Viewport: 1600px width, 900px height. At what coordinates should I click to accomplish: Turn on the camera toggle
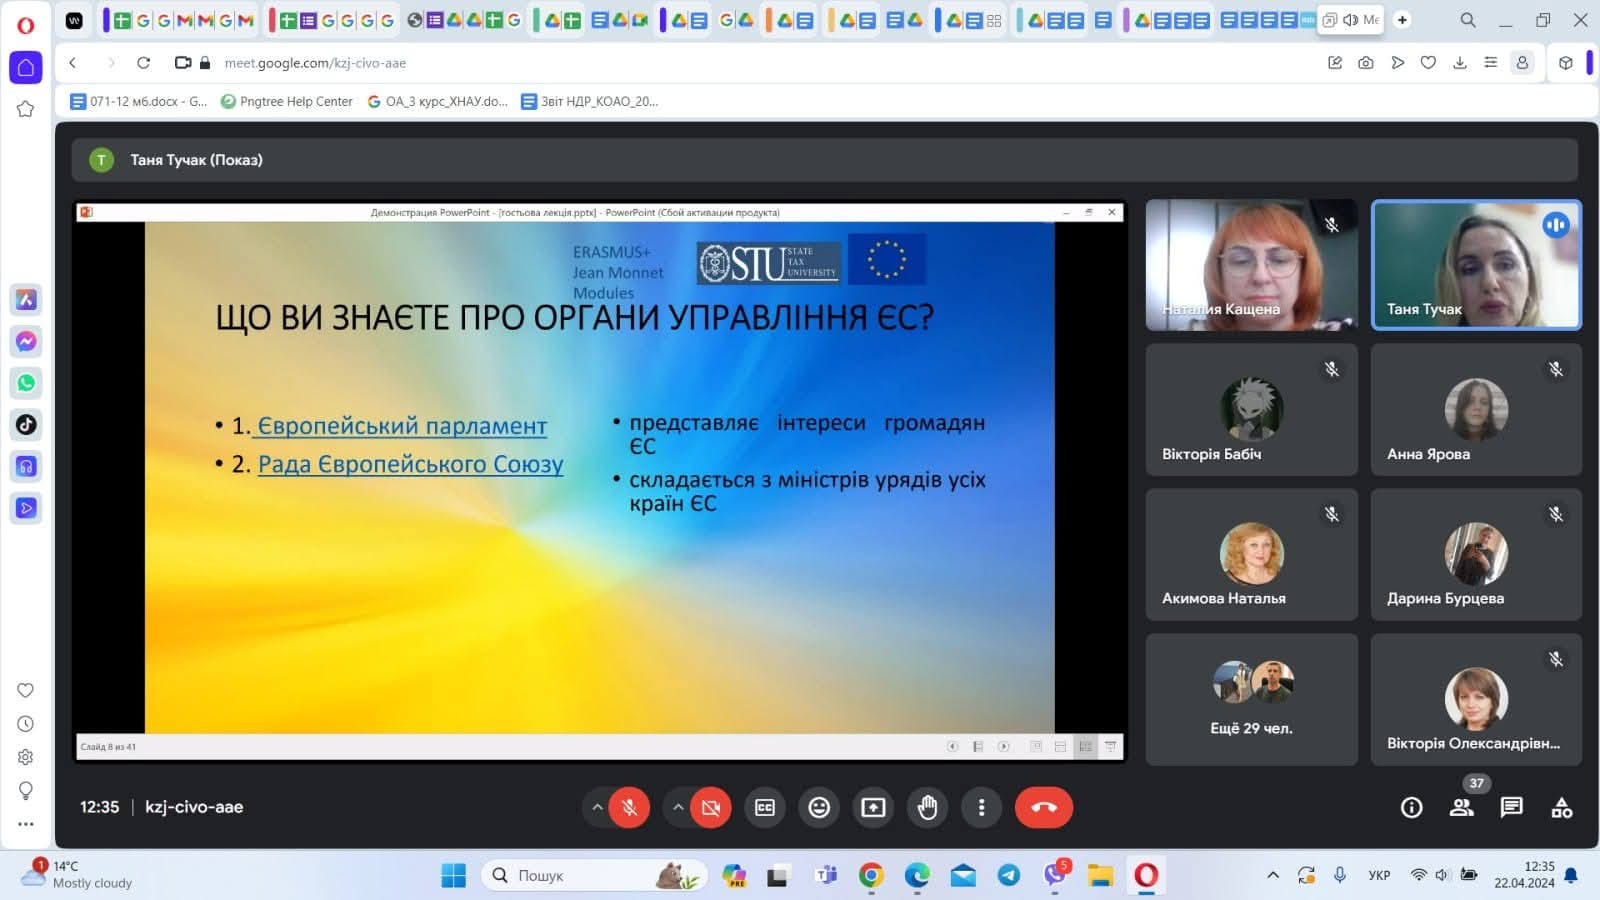coord(710,807)
